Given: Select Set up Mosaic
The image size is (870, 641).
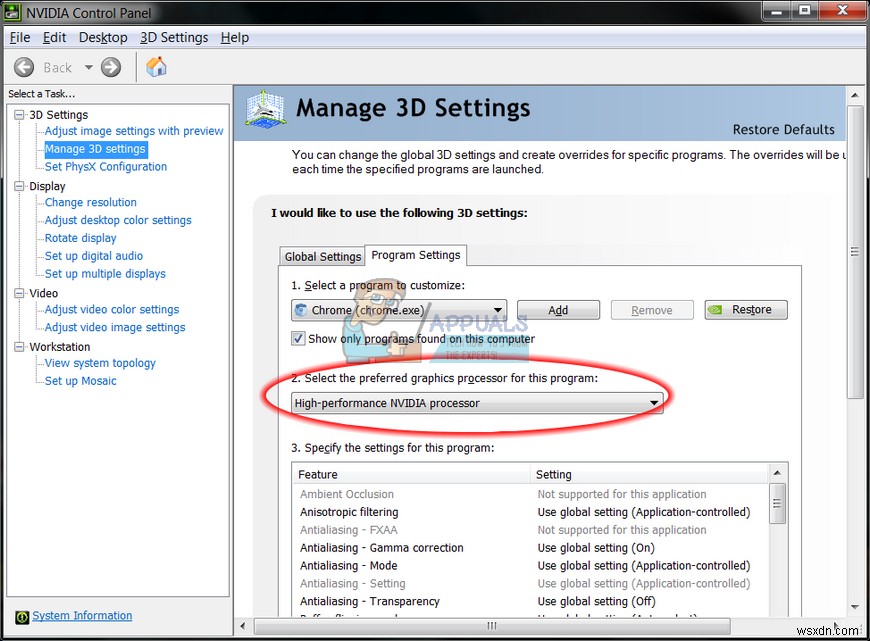Looking at the screenshot, I should [80, 381].
